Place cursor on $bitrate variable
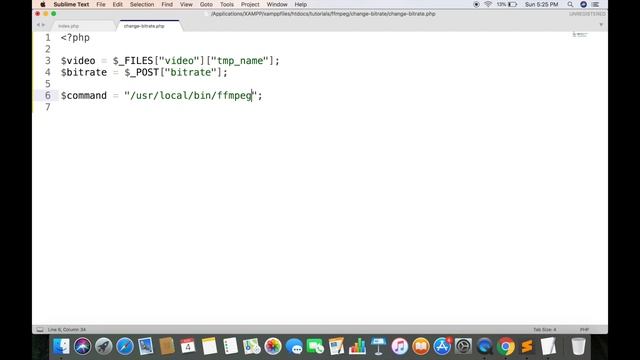Image resolution: width=640 pixels, height=360 pixels. point(84,72)
